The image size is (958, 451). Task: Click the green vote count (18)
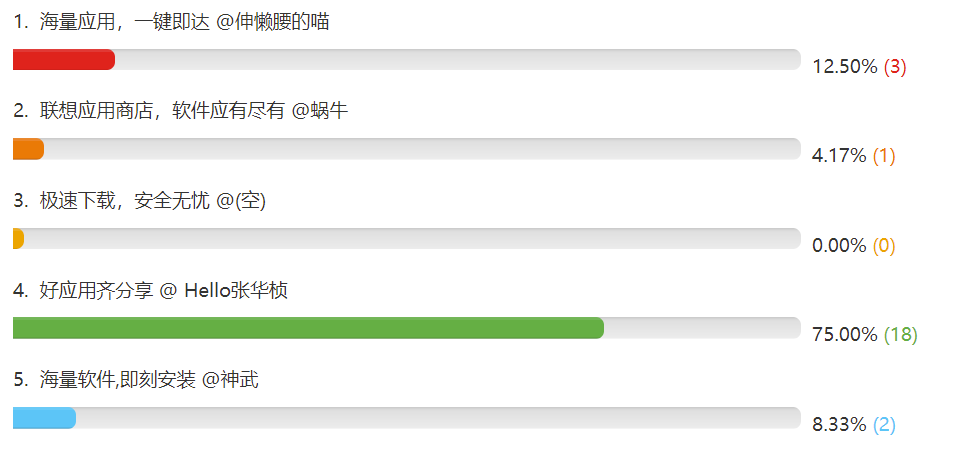click(x=901, y=335)
